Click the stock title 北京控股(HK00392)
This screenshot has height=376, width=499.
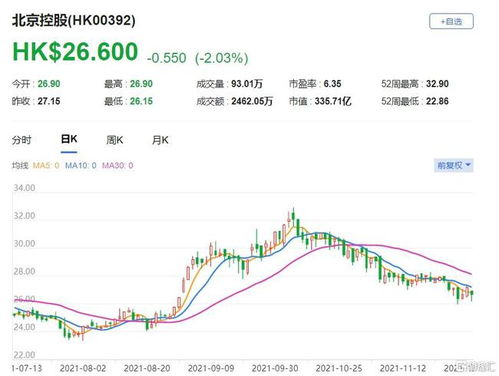click(x=74, y=21)
